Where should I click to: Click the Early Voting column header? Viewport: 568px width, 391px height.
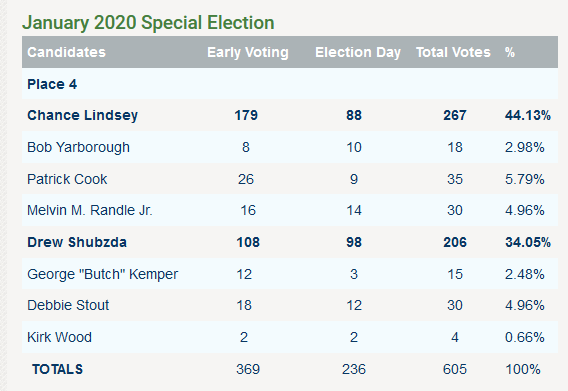tap(248, 52)
